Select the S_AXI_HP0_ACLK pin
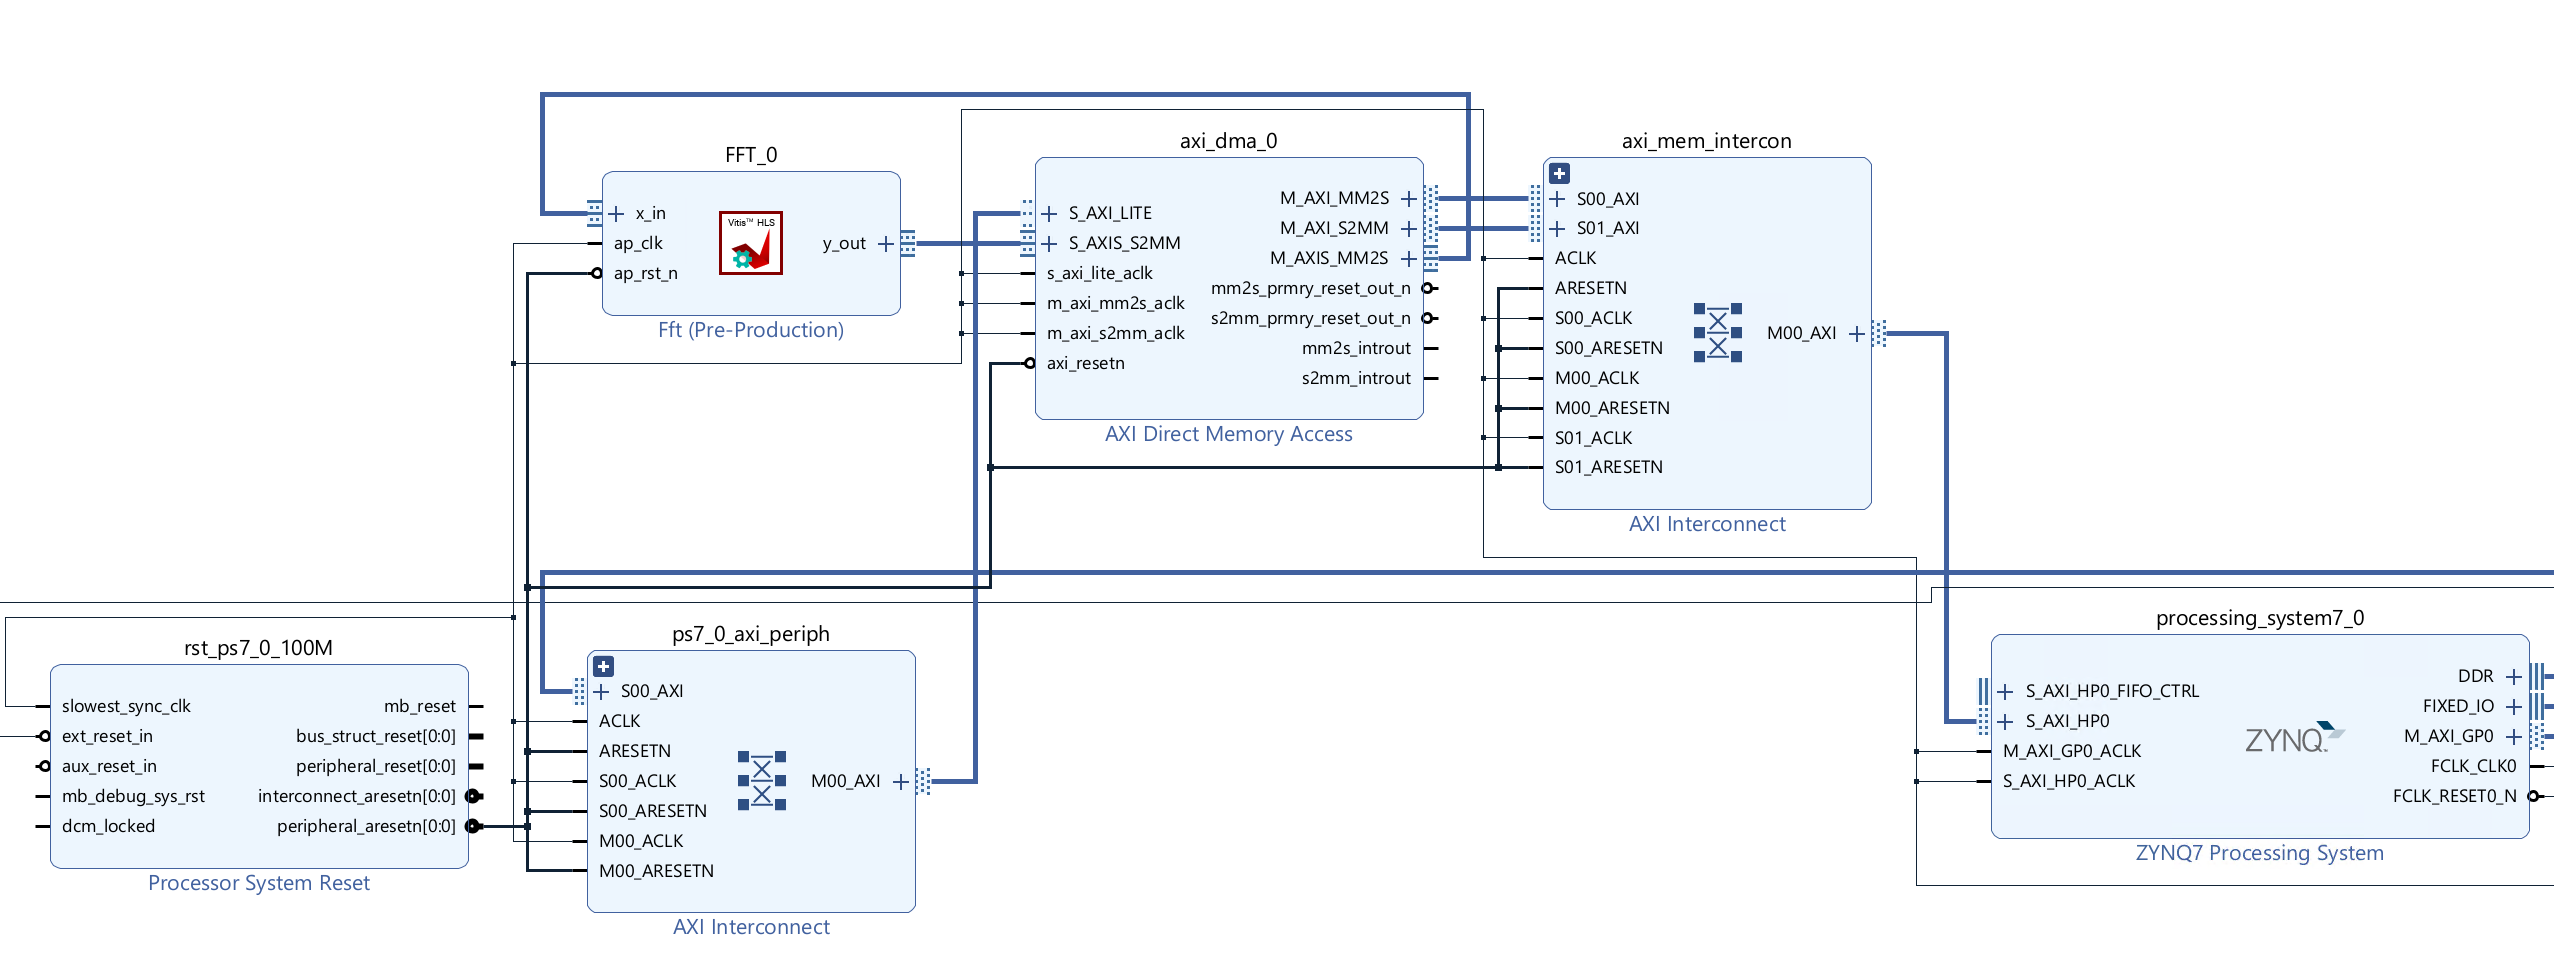The height and width of the screenshot is (976, 2554). 2068,781
